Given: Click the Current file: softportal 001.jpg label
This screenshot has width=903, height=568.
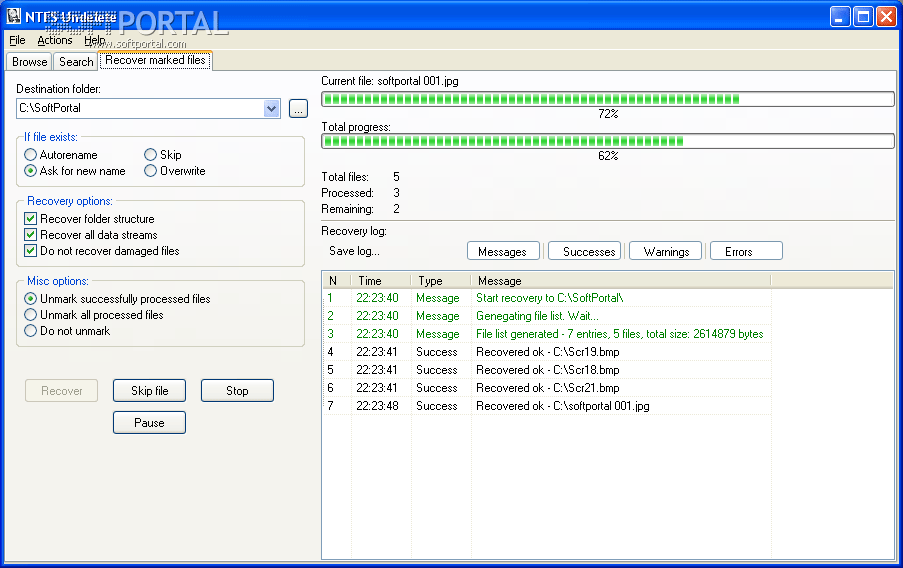Looking at the screenshot, I should pyautogui.click(x=390, y=81).
